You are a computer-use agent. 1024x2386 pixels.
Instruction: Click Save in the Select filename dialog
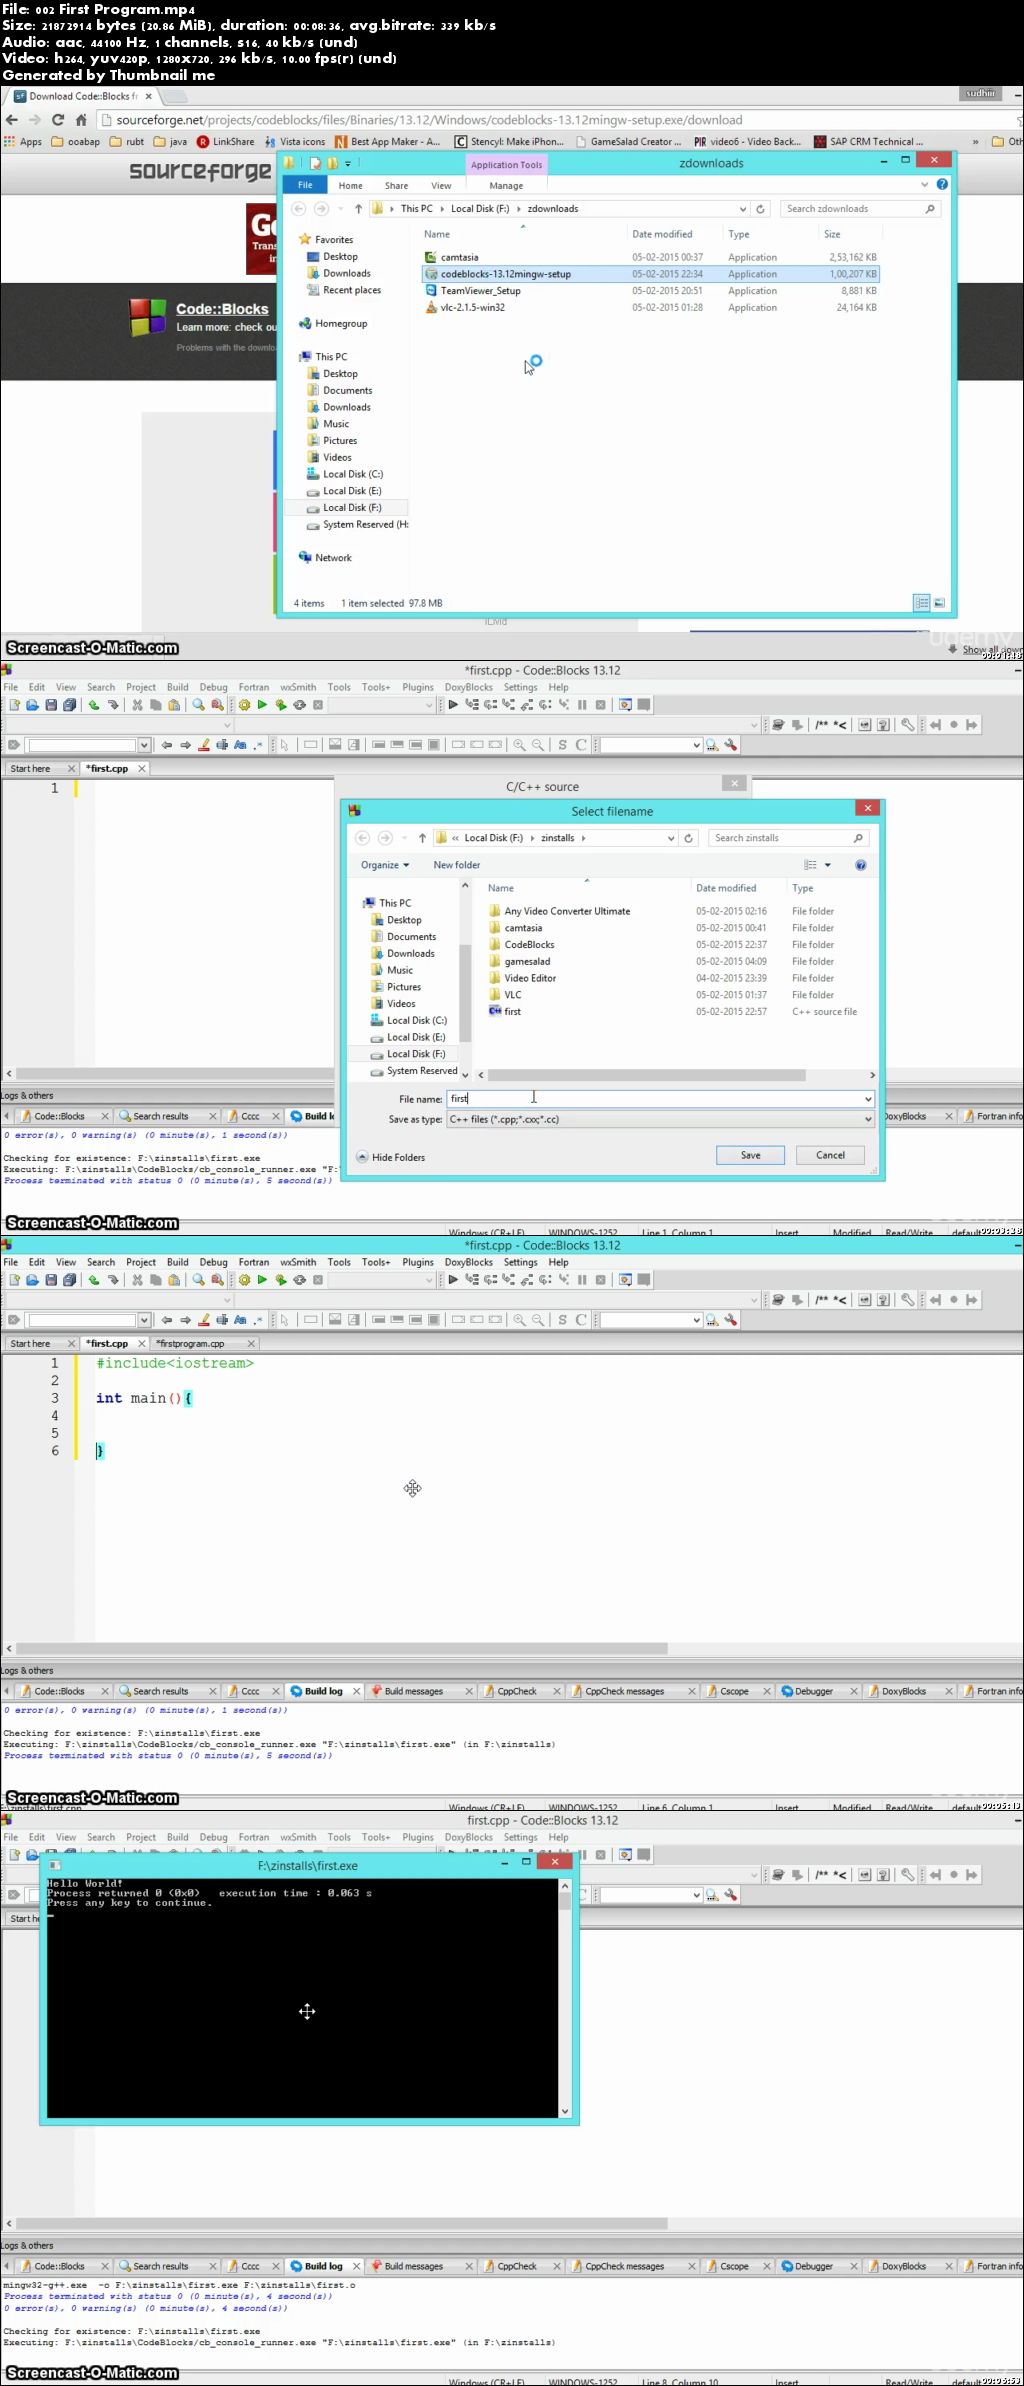(750, 1155)
